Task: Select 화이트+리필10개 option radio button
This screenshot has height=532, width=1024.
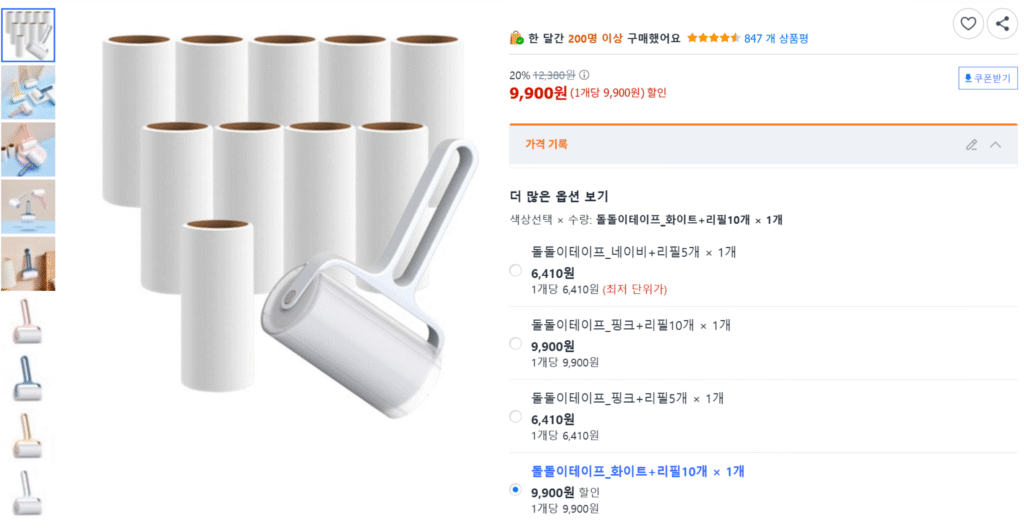Action: [516, 490]
